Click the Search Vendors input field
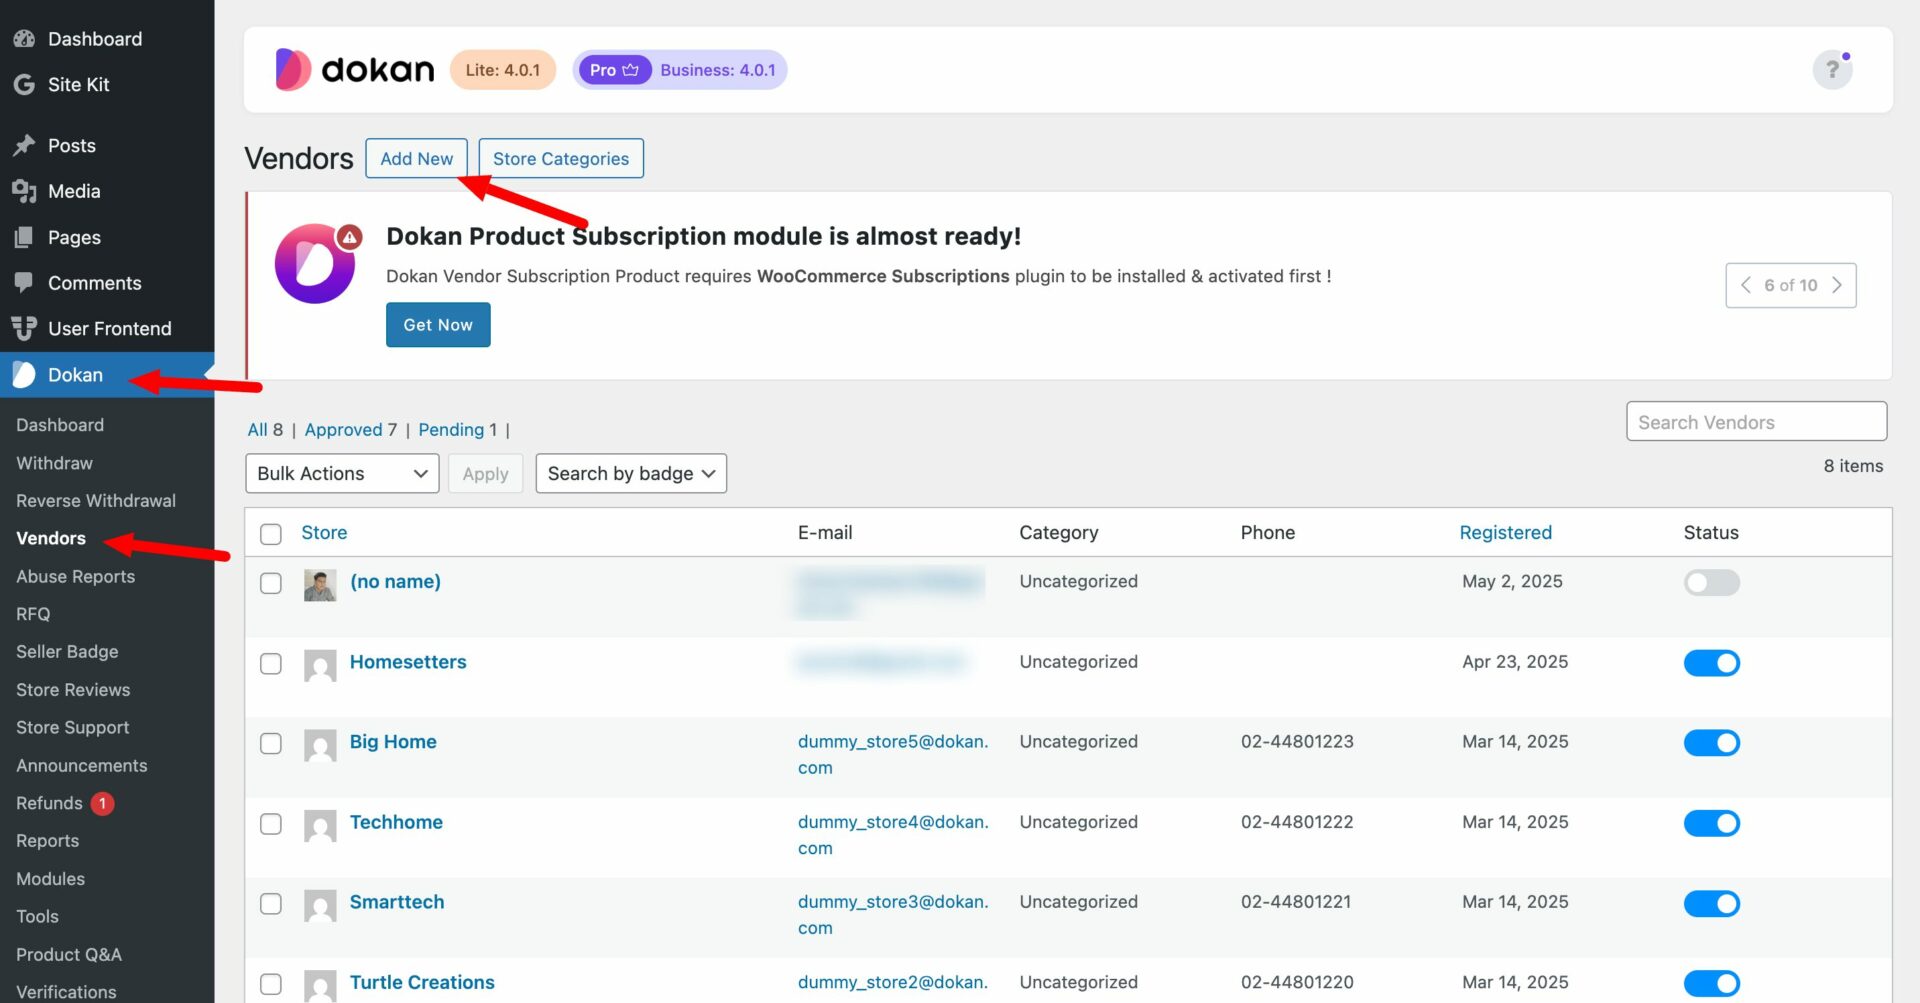Screen dimensions: 1920x1003 tap(1756, 421)
